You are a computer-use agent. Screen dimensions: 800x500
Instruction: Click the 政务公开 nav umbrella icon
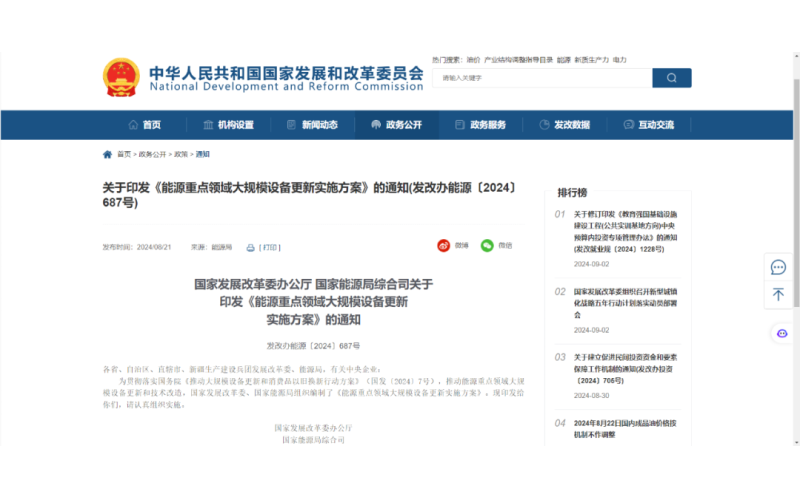376,125
